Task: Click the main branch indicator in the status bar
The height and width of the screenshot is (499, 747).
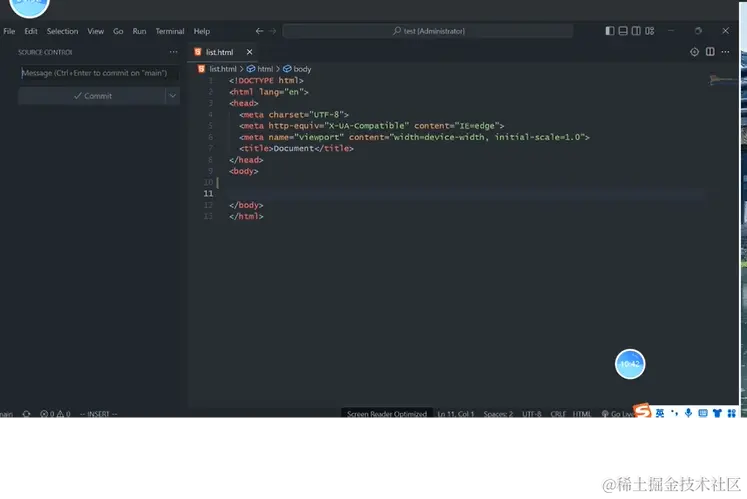Action: 6,413
